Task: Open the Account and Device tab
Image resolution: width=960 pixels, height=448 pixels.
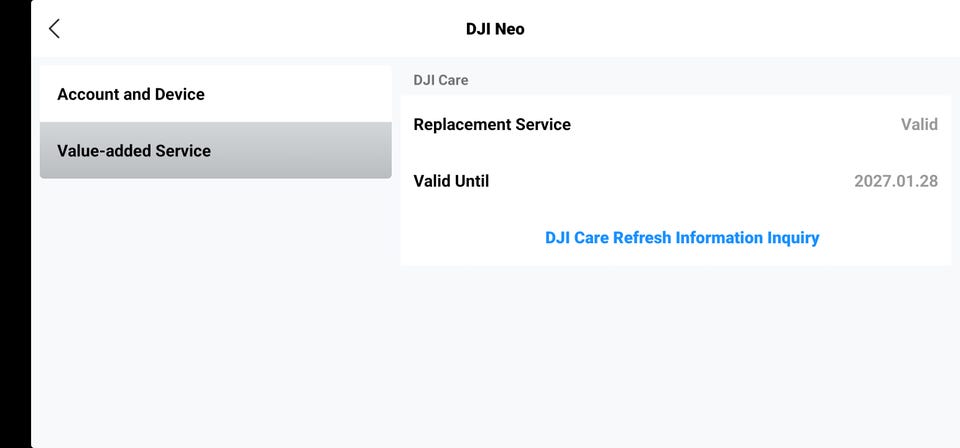Action: click(216, 94)
